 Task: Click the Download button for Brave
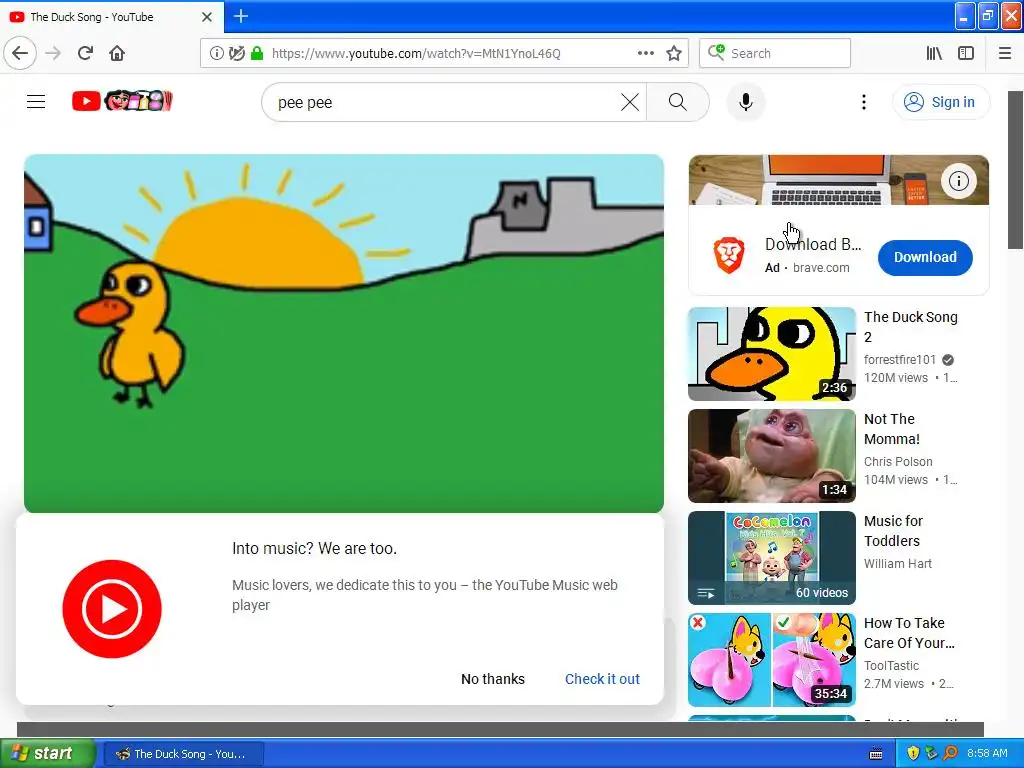925,257
